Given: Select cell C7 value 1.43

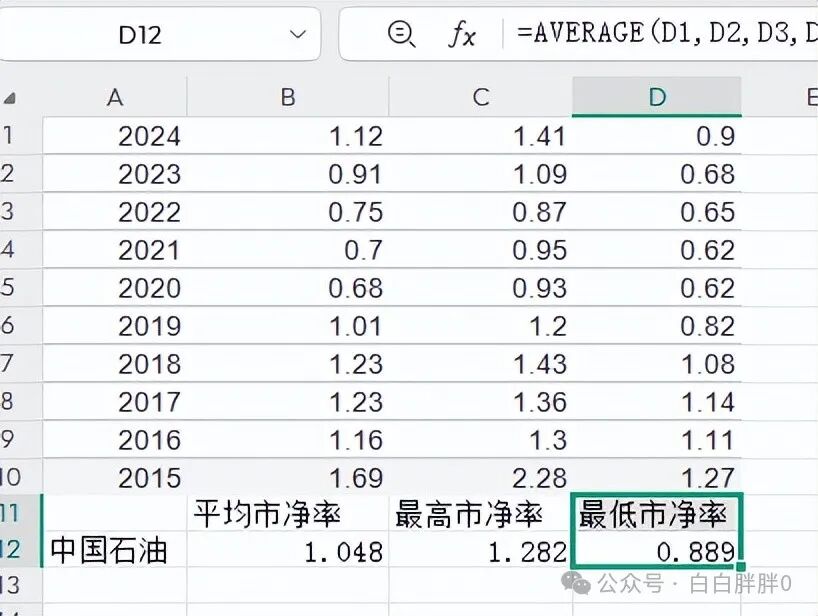Looking at the screenshot, I should click(480, 364).
